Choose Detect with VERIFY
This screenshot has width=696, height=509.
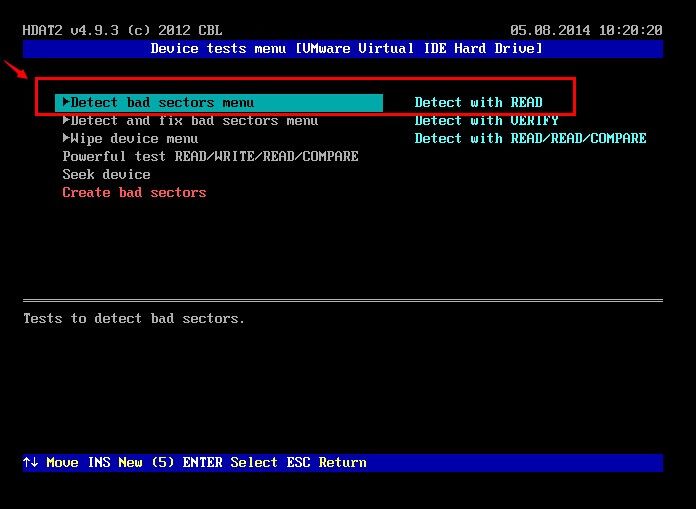tap(486, 121)
